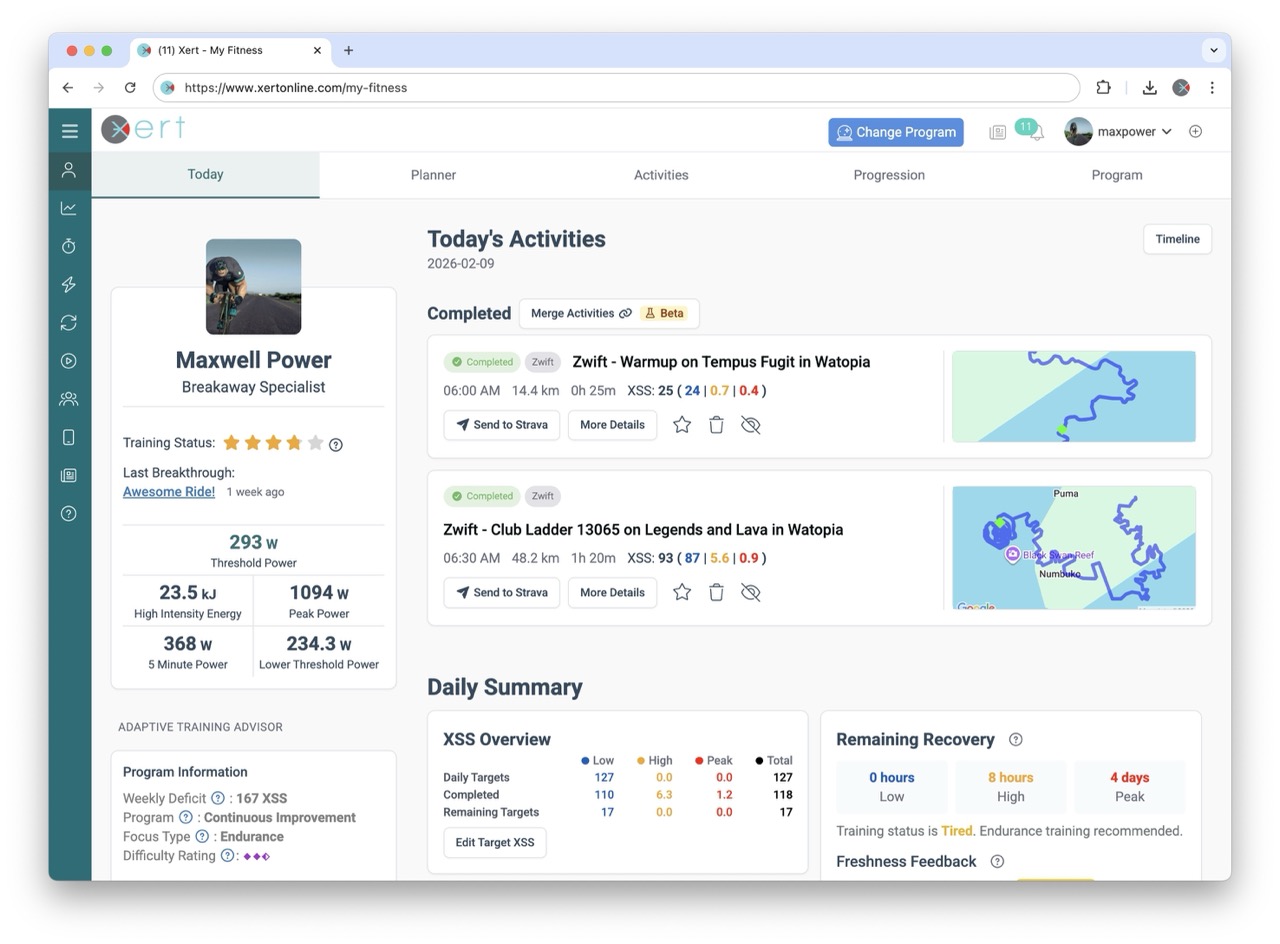The width and height of the screenshot is (1280, 944).
Task: Click the plus circle next to maxpower
Action: tap(1195, 132)
